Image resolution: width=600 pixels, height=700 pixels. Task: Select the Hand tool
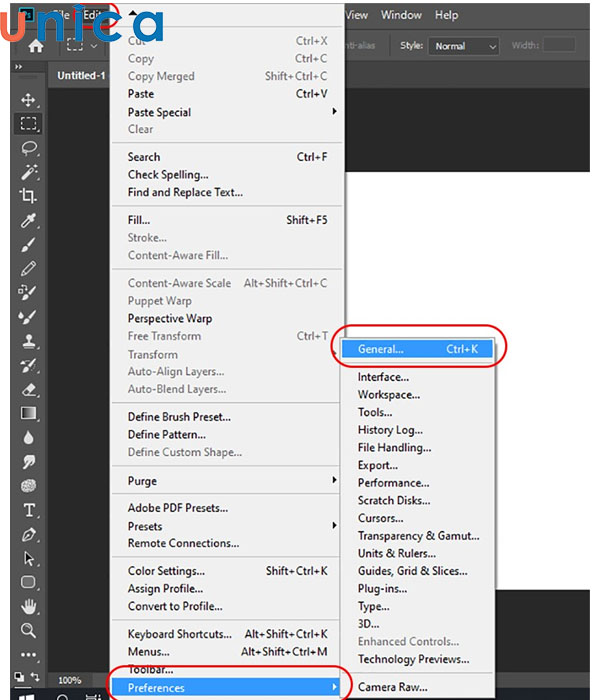click(29, 606)
